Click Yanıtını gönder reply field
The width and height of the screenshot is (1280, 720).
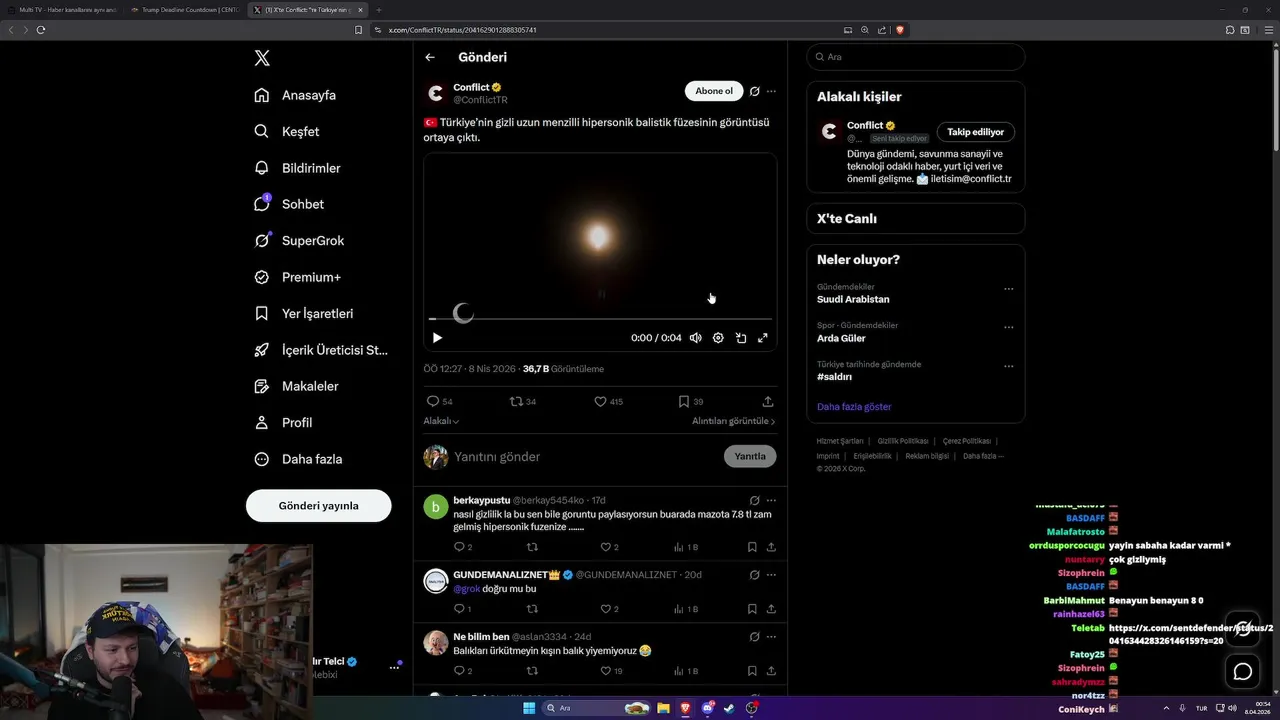coord(585,456)
